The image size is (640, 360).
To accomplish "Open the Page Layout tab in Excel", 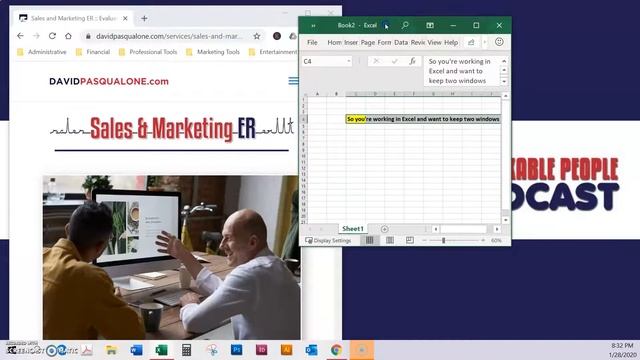I will point(368,42).
